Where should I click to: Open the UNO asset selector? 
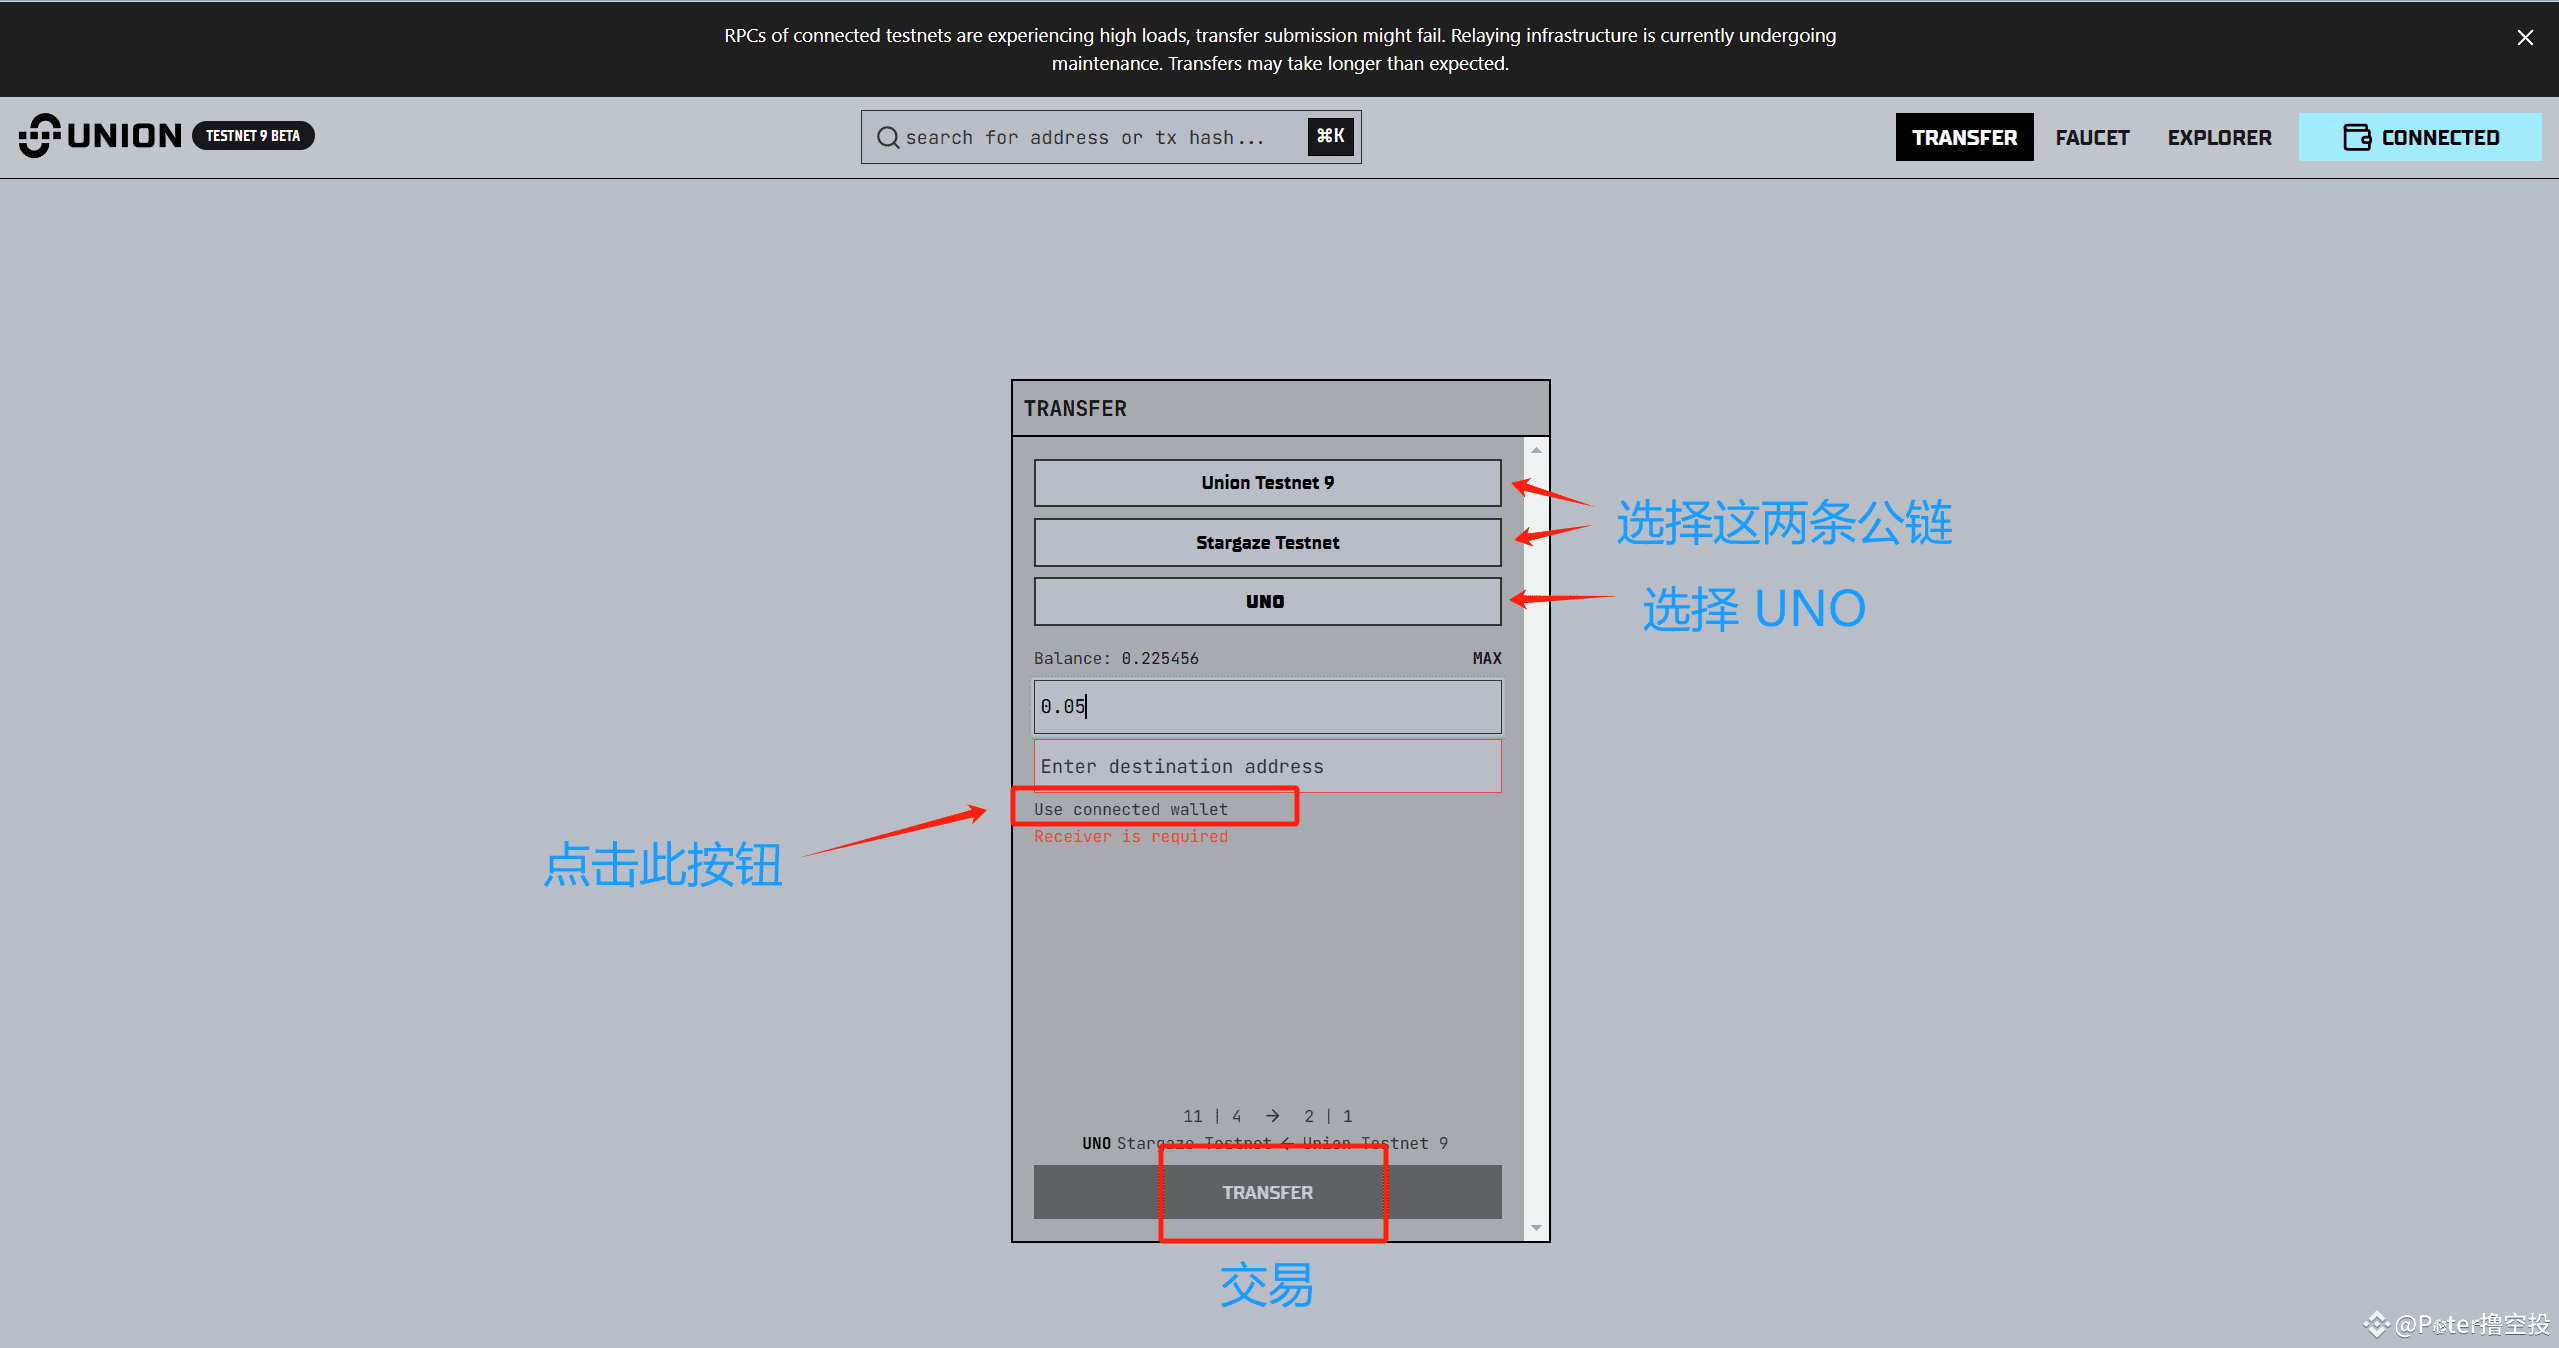pyautogui.click(x=1267, y=601)
